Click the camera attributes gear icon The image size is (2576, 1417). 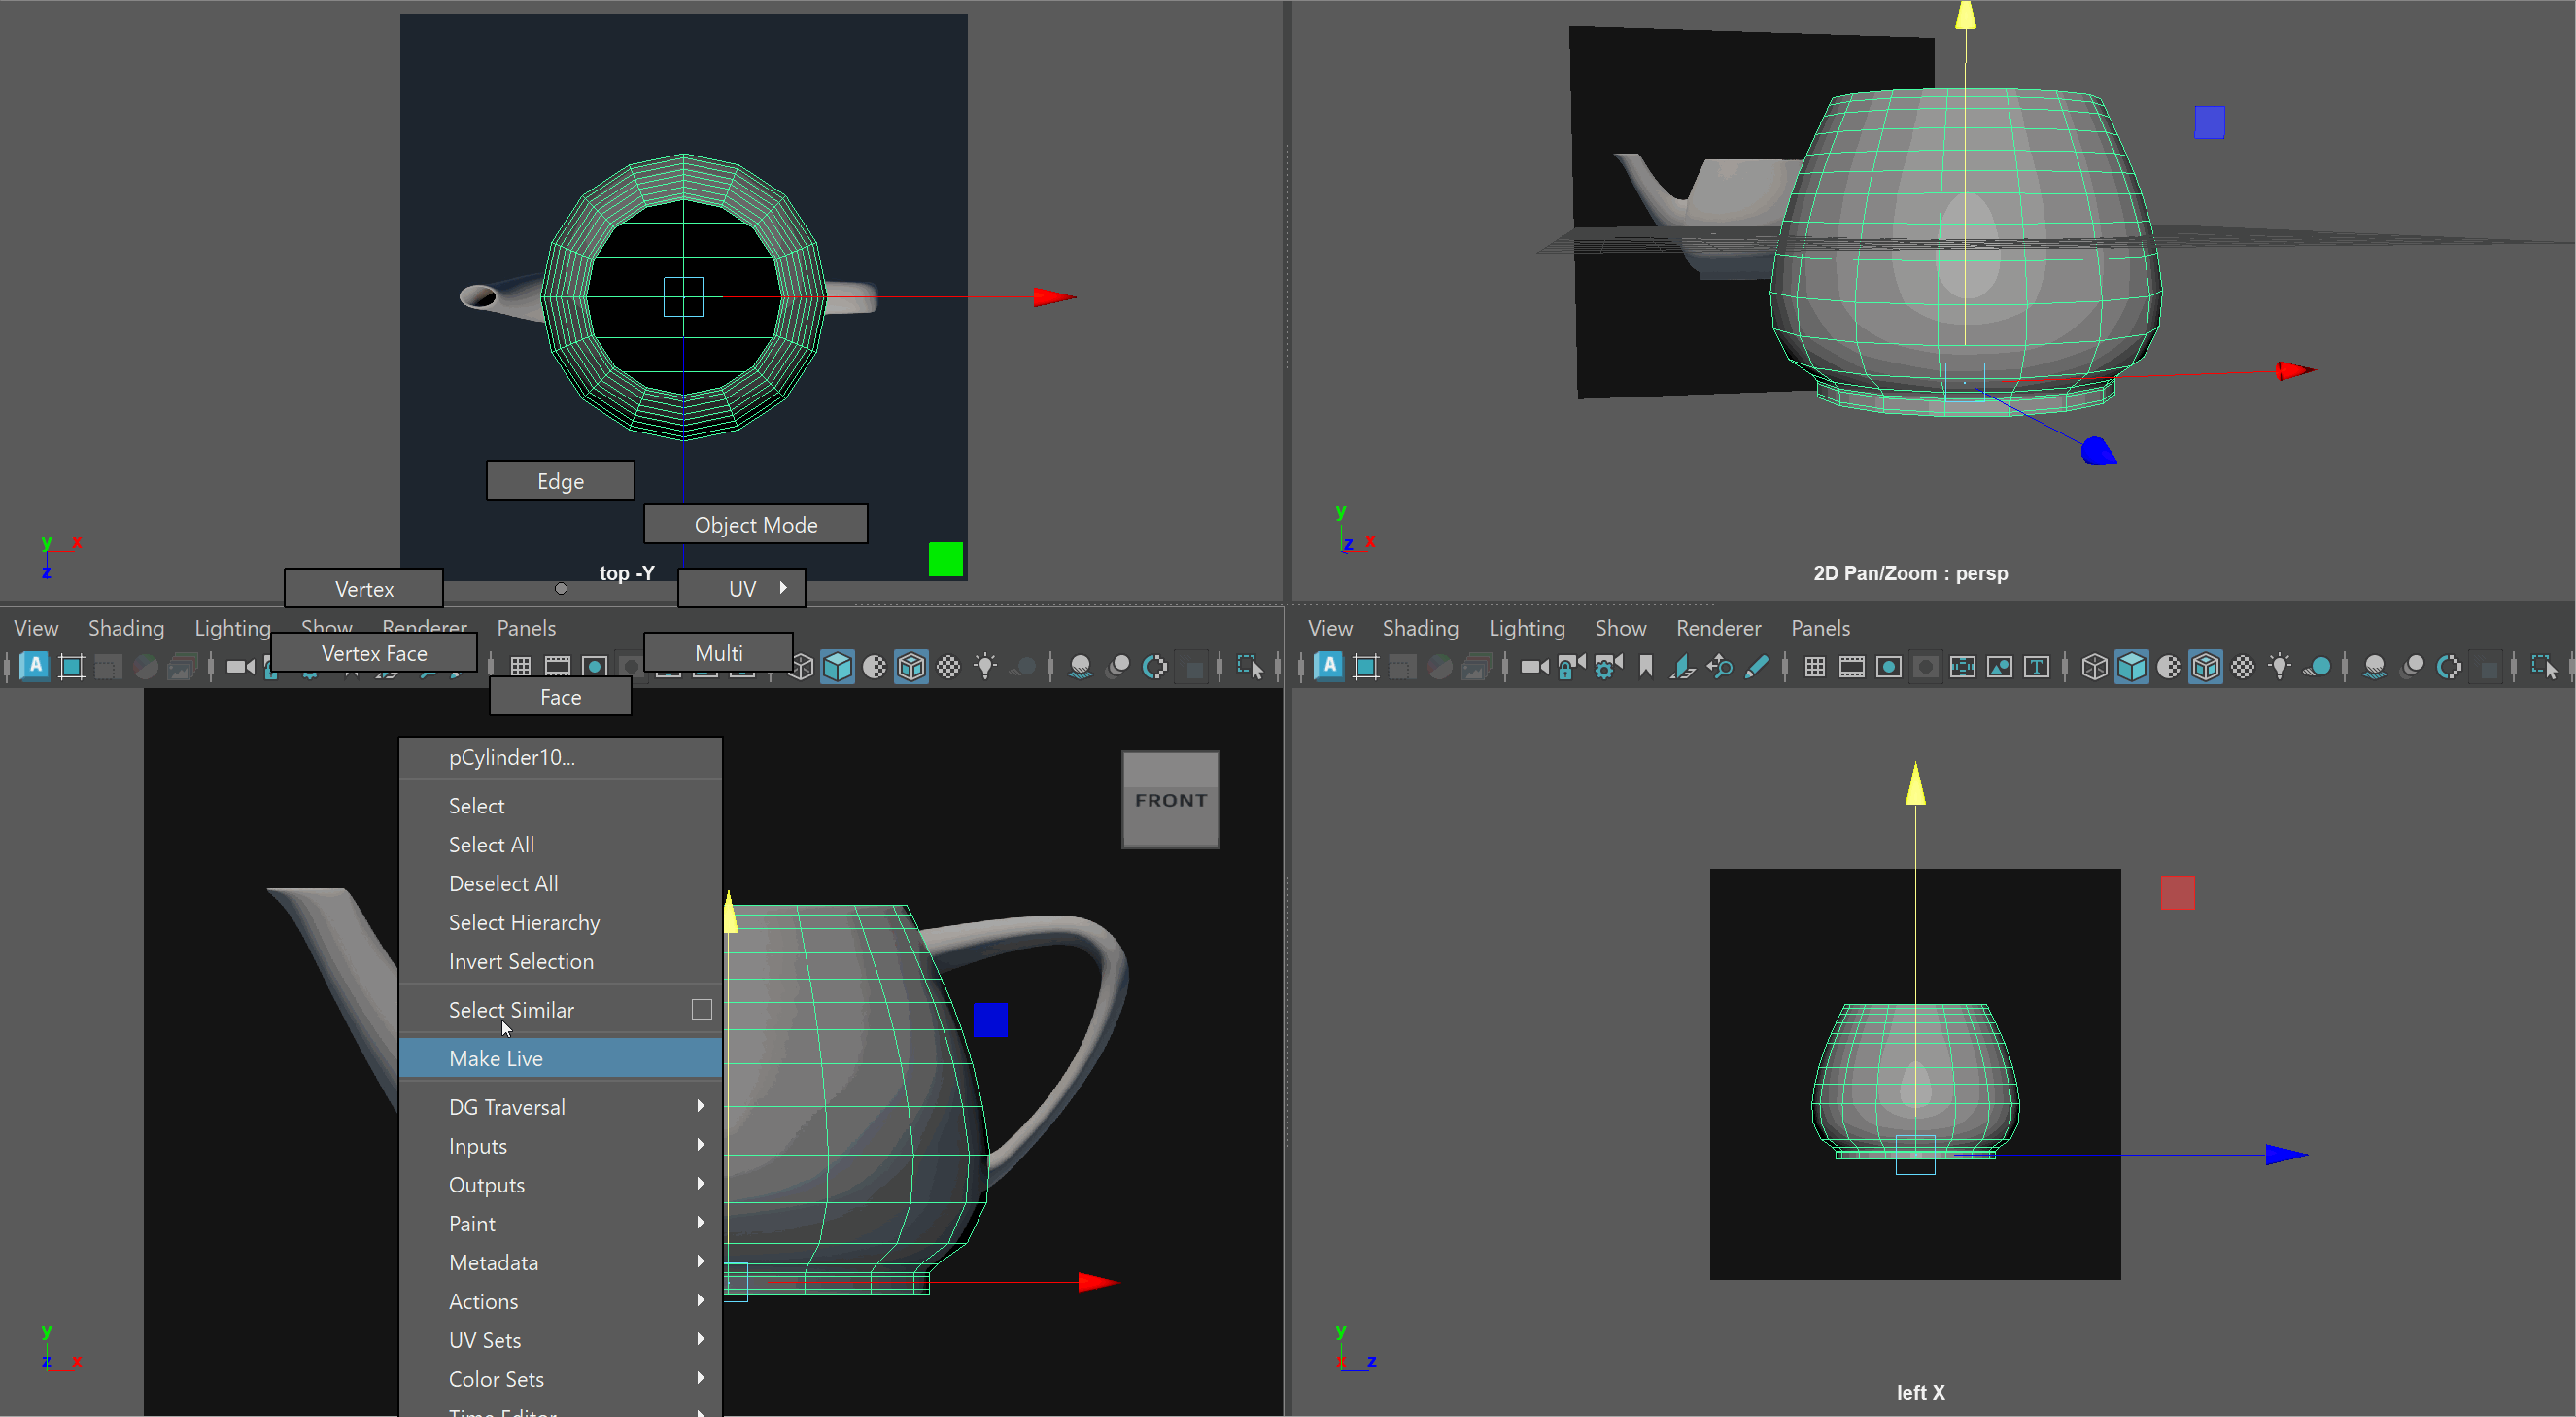1608,667
